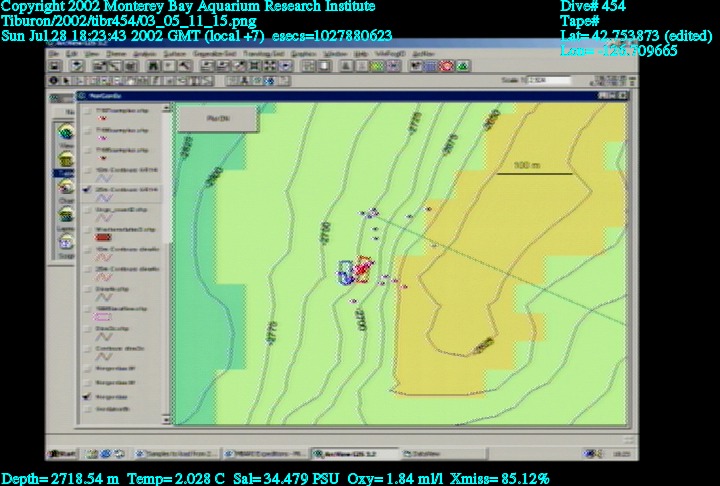The width and height of the screenshot is (720, 486).
Task: Click the Views icon in project window
Action: pyautogui.click(x=65, y=132)
